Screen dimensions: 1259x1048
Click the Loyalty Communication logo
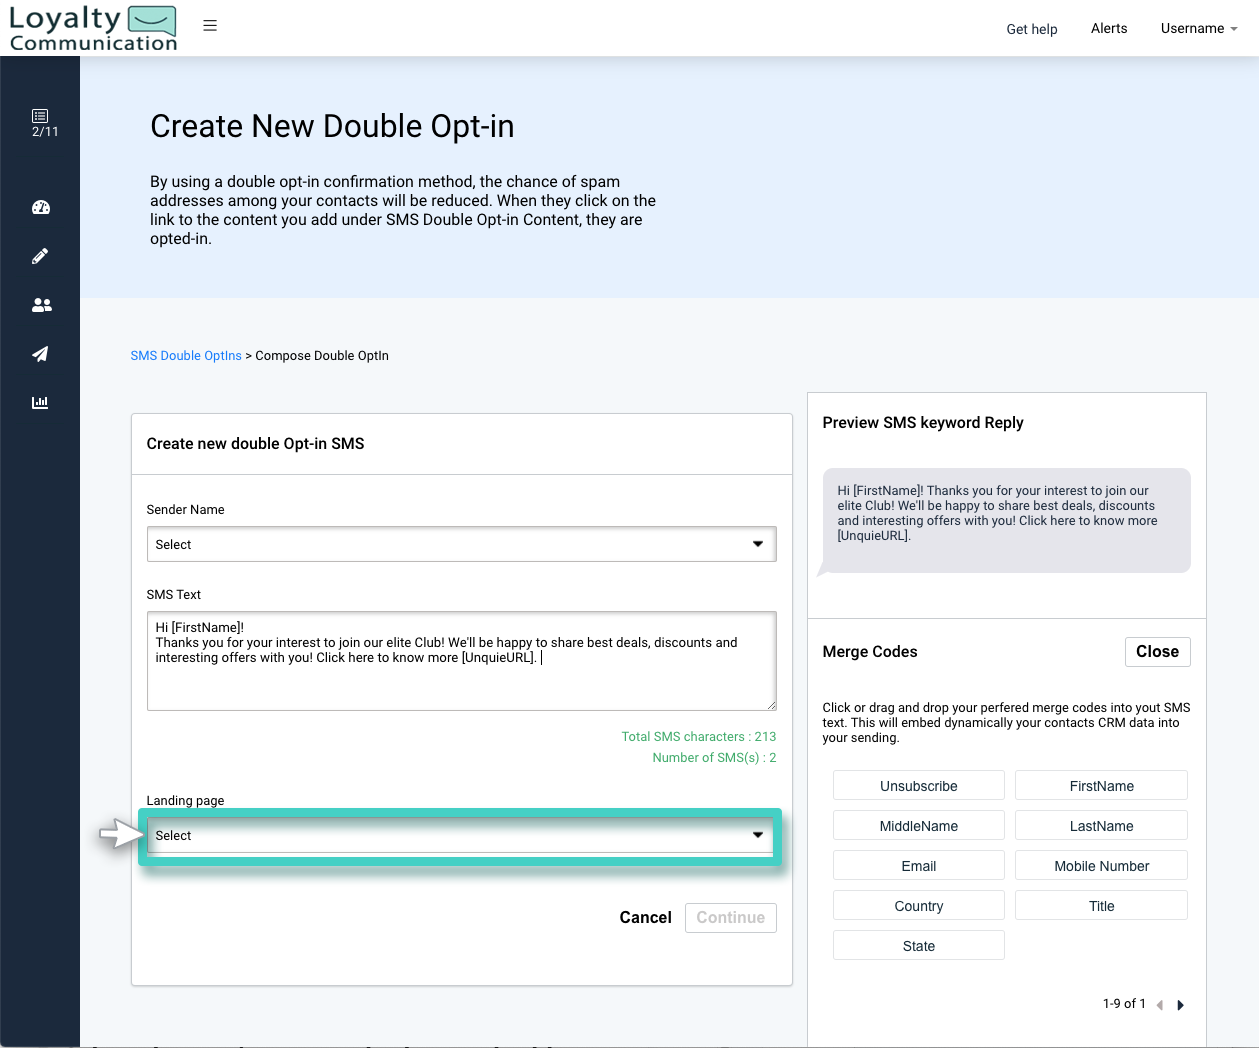pos(92,27)
